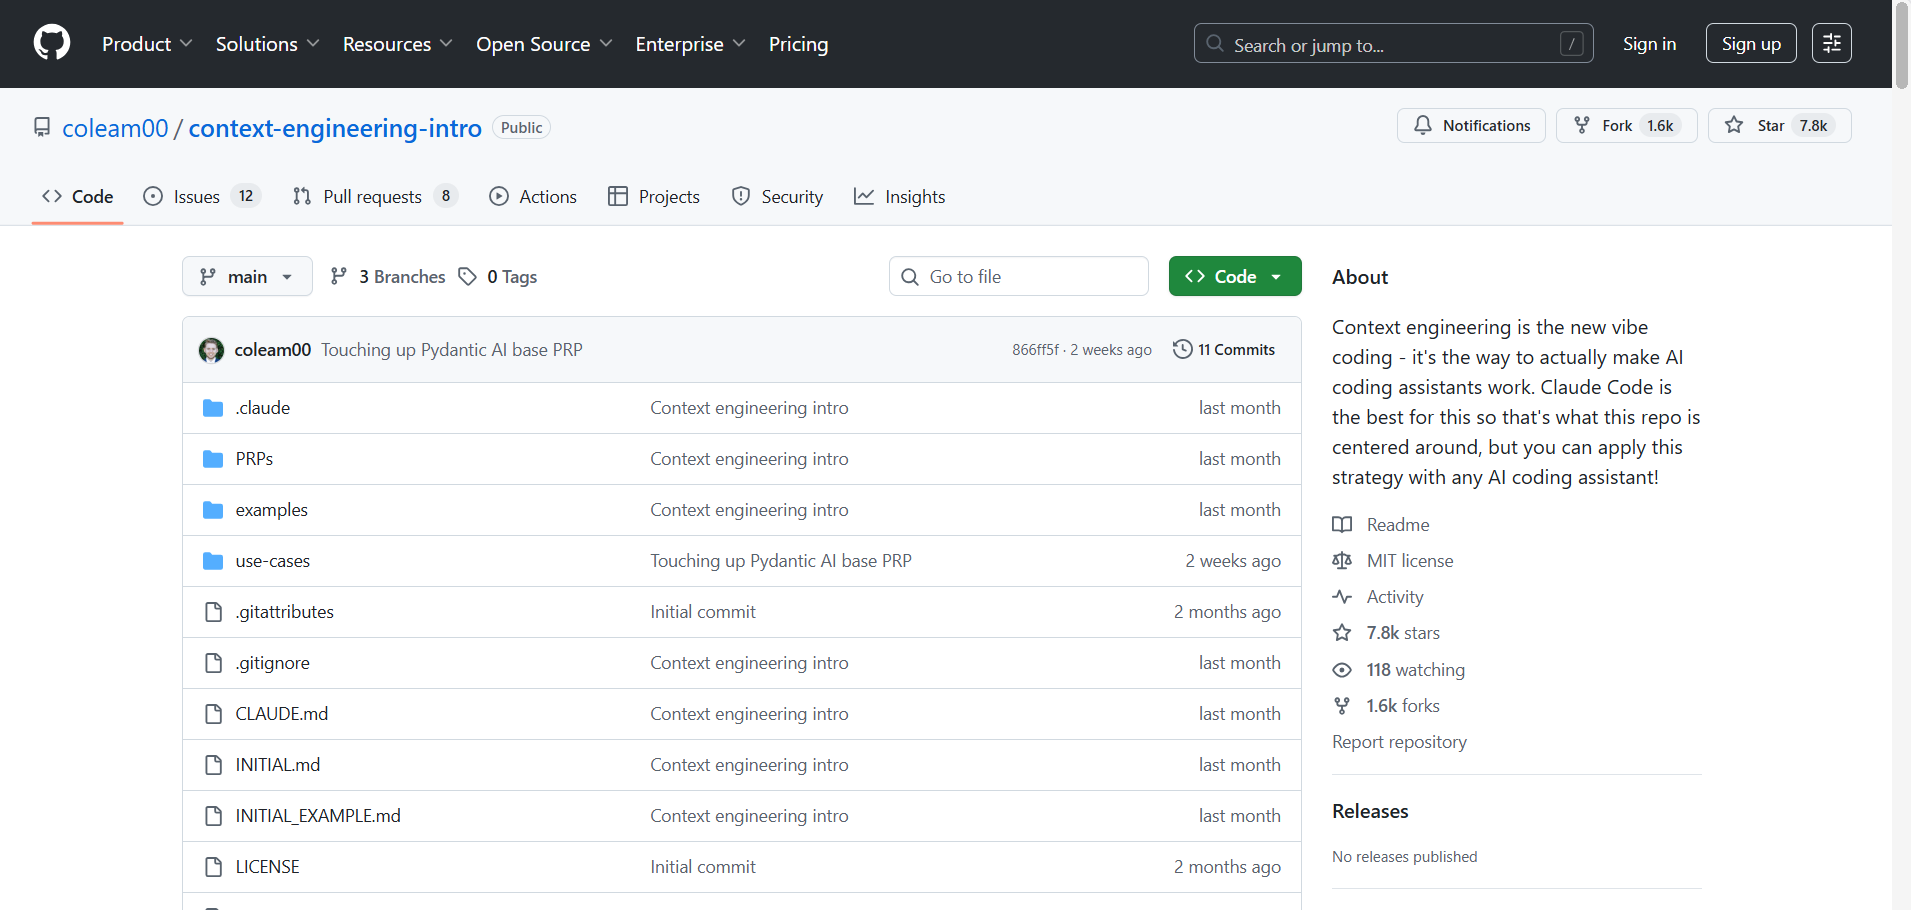Open the Pull requests tab

374,197
